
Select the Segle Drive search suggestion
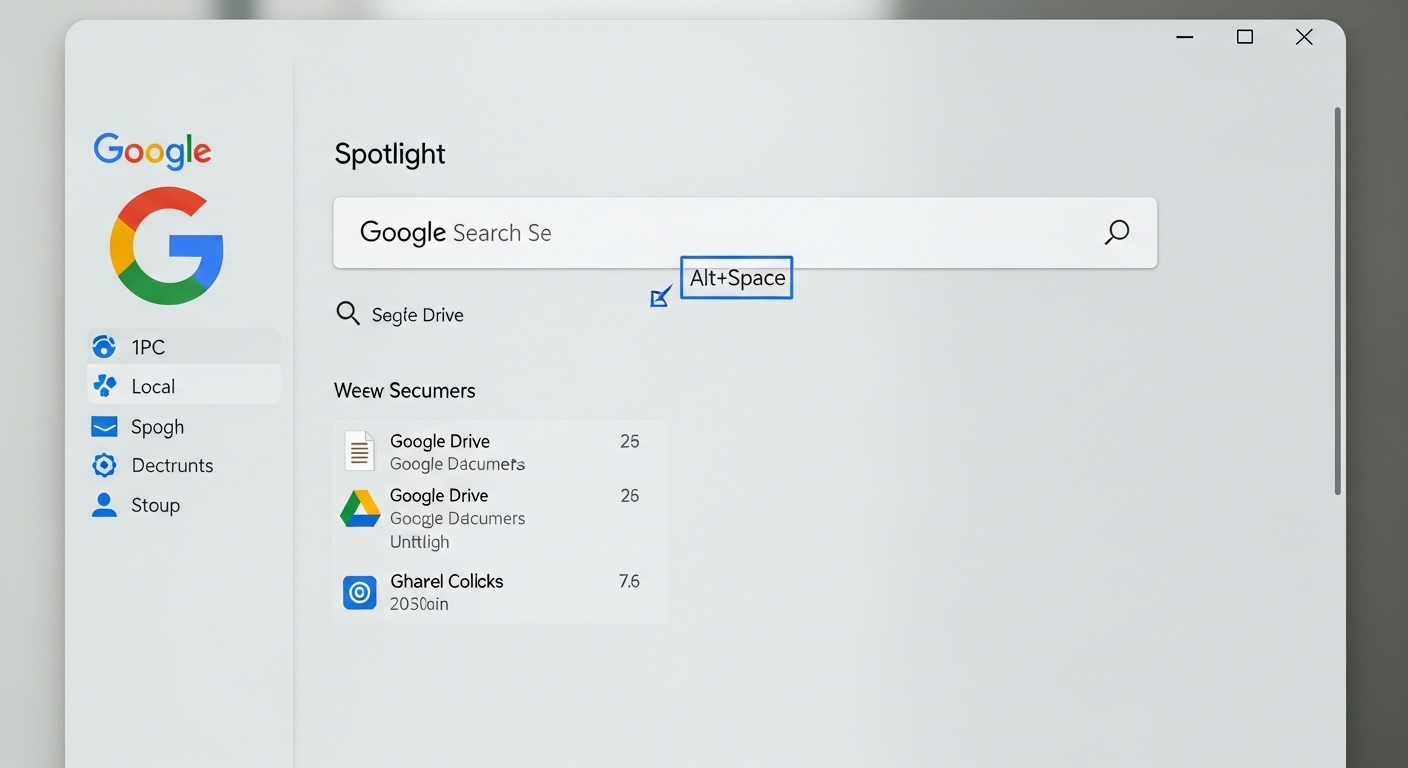400,315
